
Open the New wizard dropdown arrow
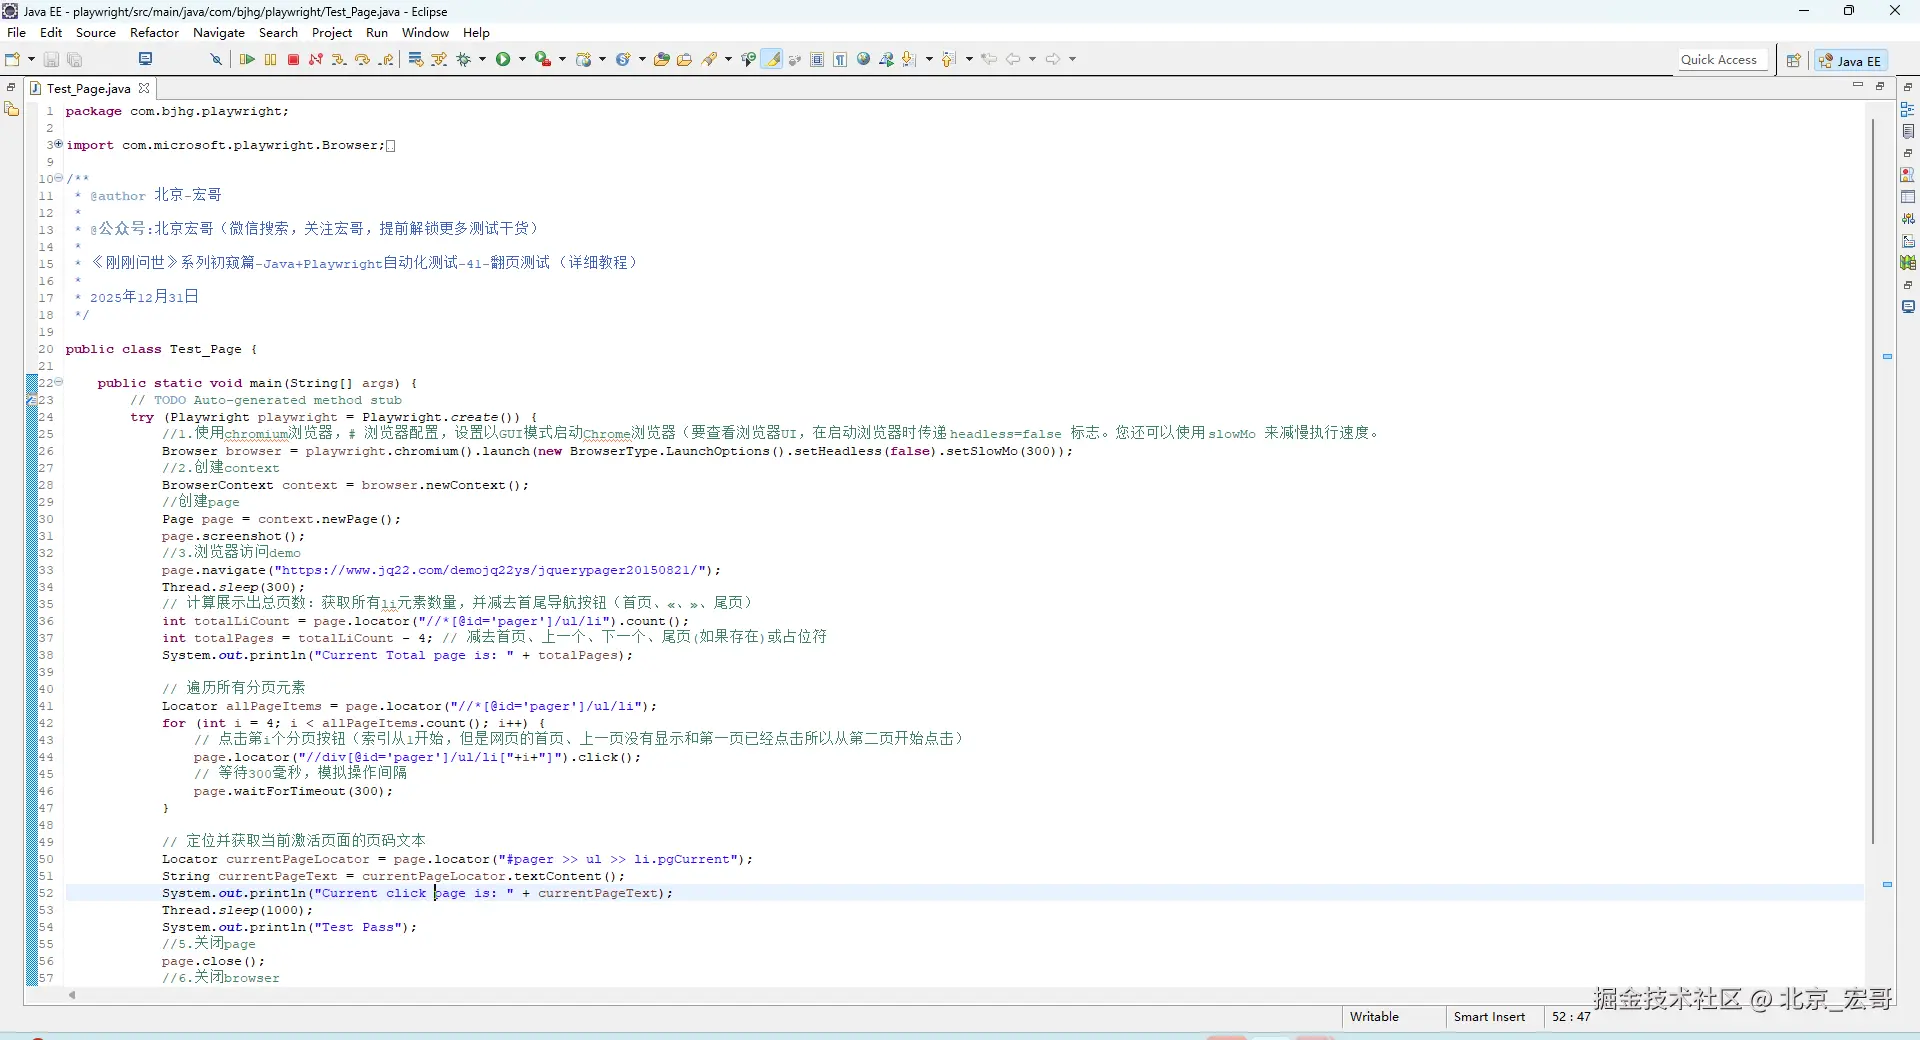pos(32,60)
